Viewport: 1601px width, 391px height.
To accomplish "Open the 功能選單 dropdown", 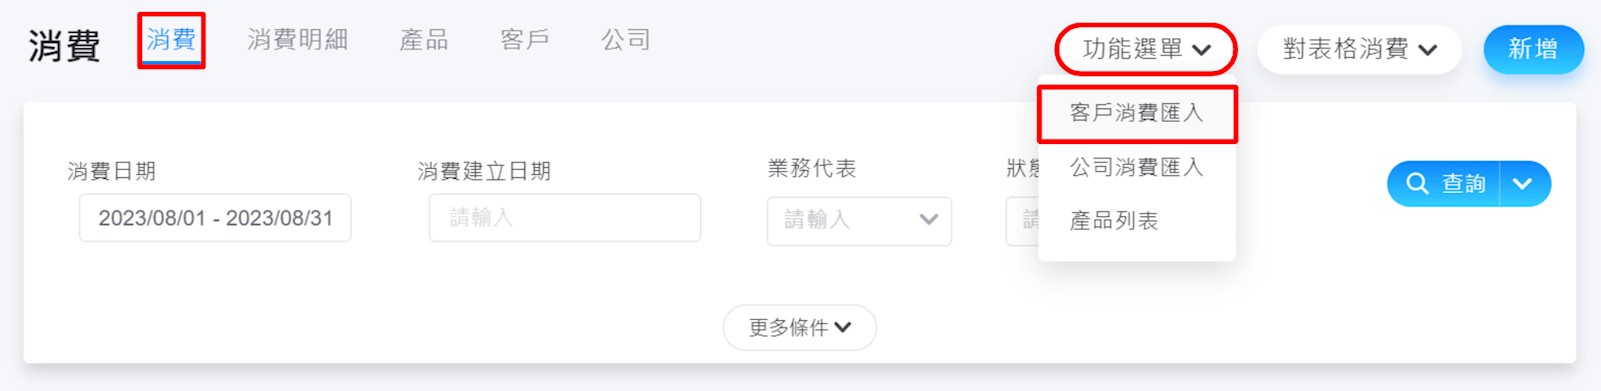I will coord(1146,49).
